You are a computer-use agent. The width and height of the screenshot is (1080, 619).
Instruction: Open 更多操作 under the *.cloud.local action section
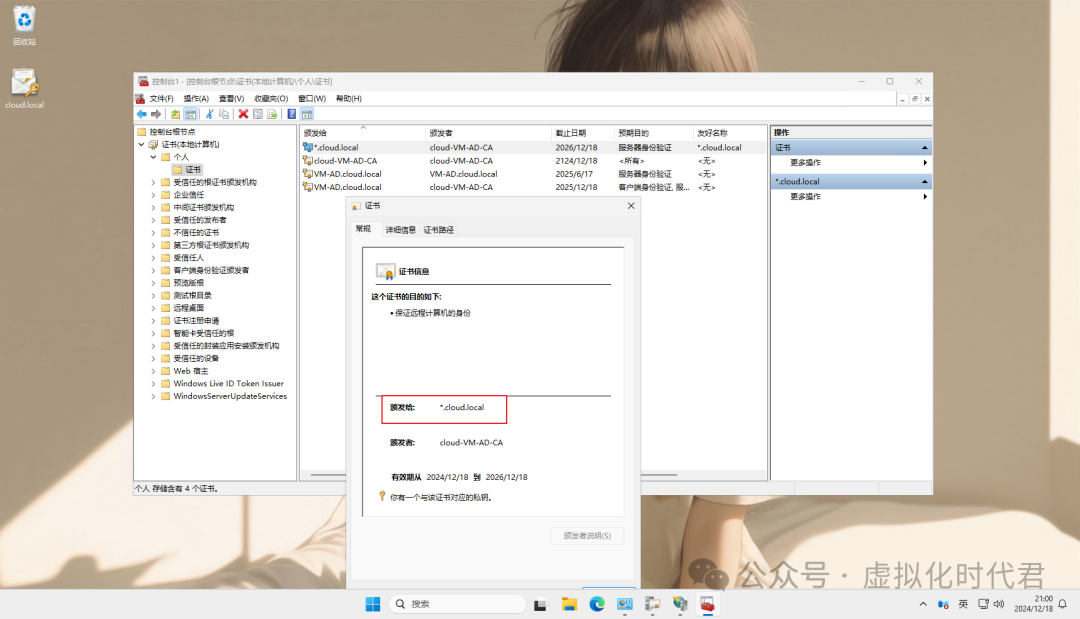[851, 196]
